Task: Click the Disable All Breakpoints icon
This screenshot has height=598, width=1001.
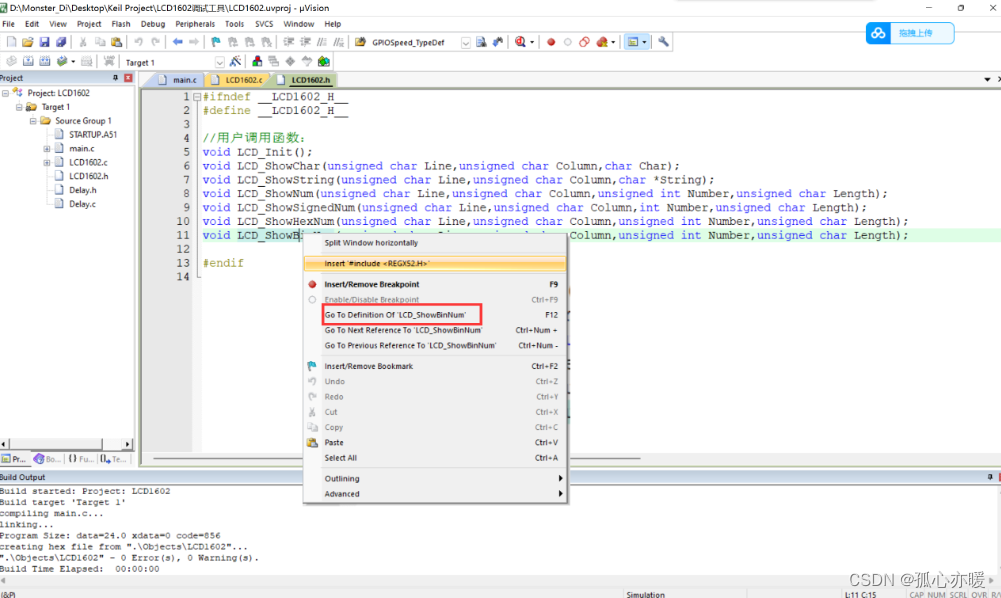Action: tap(584, 42)
